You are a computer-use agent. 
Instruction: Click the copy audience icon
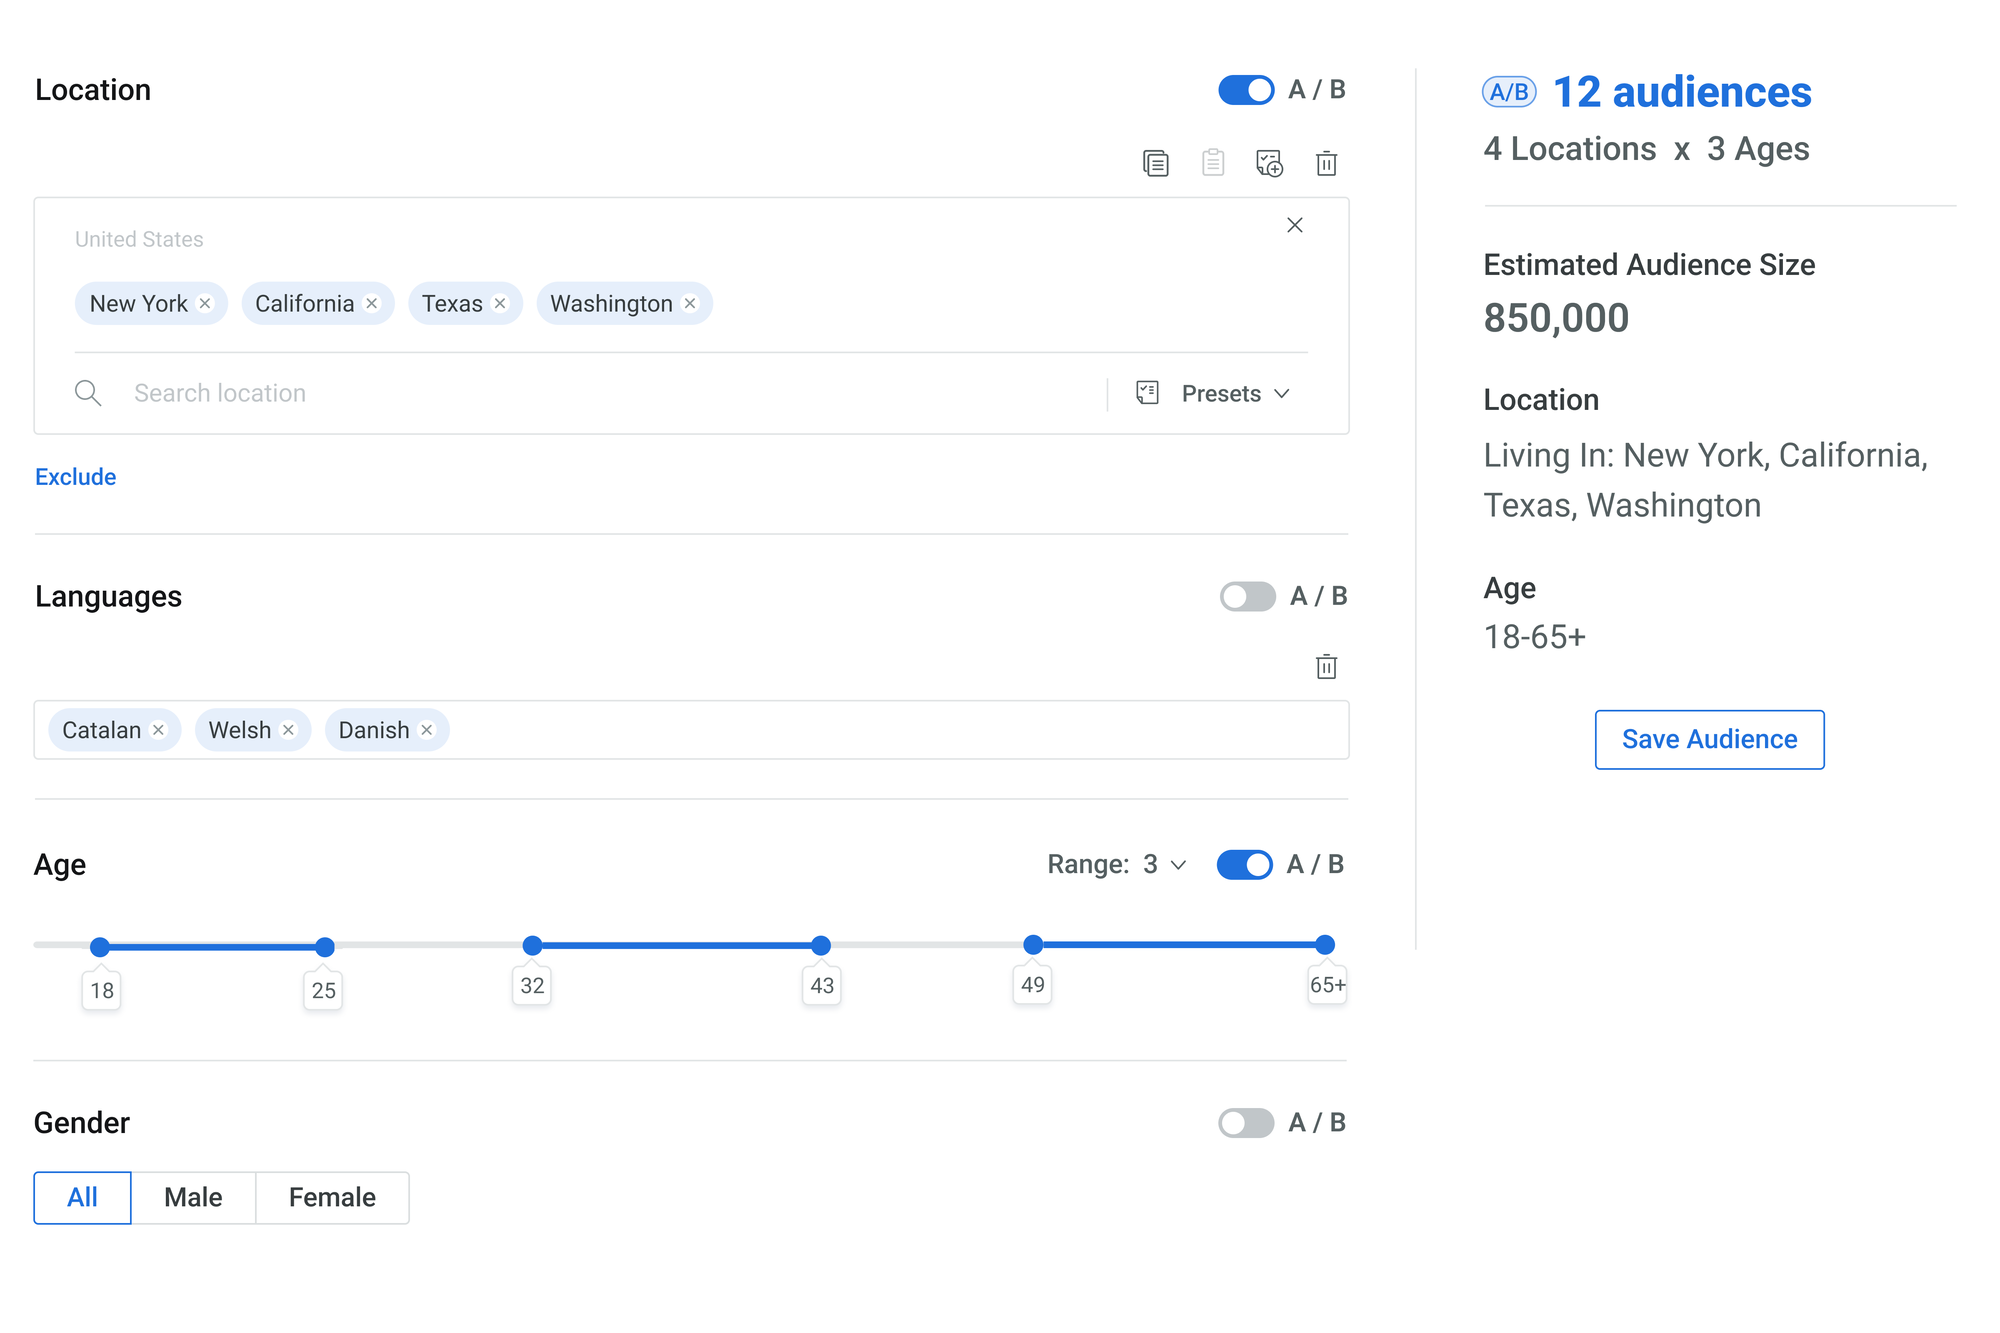1157,162
